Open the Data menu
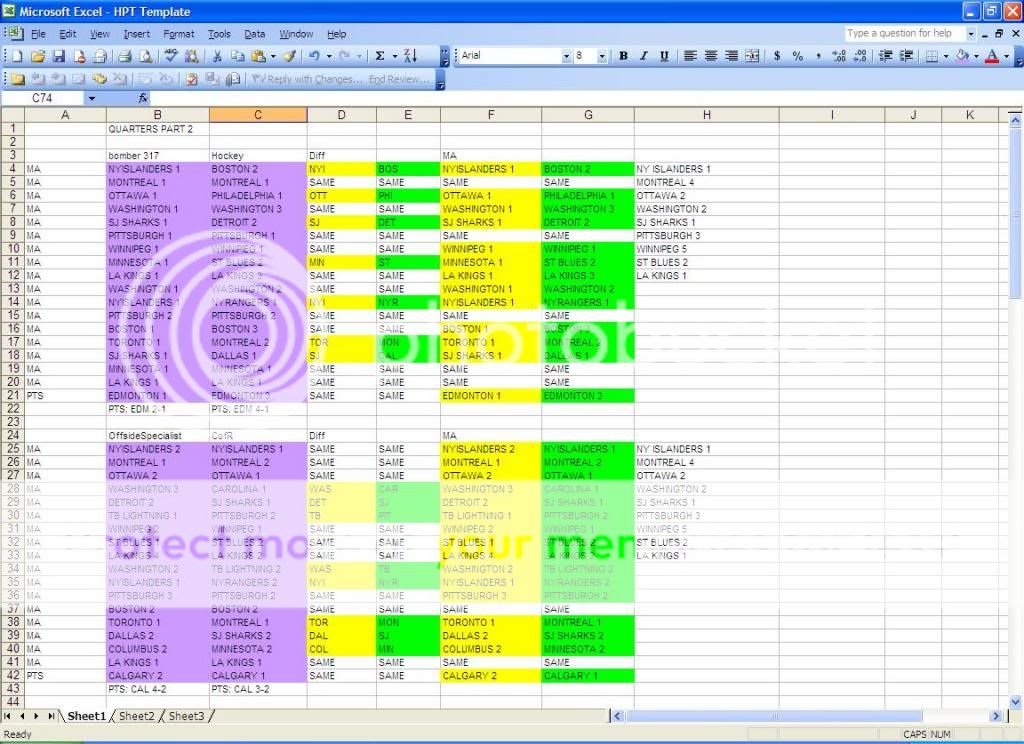This screenshot has width=1024, height=744. click(254, 34)
